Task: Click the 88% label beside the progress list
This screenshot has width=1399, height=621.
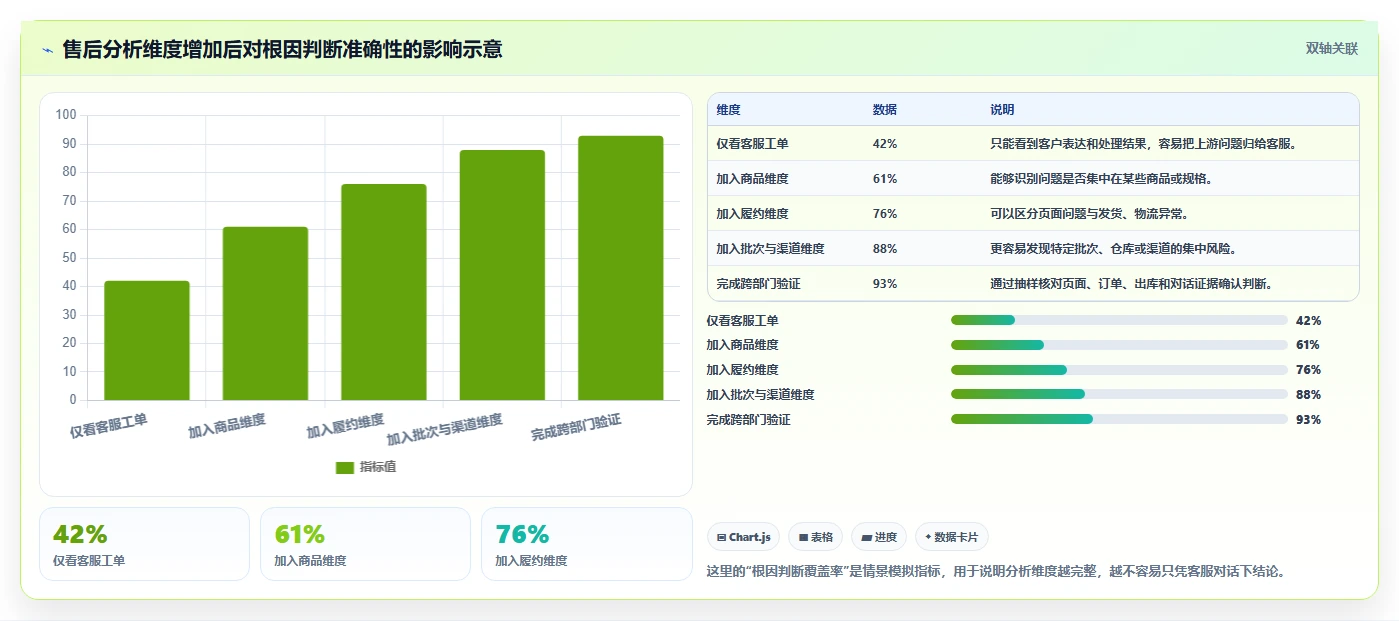Action: pyautogui.click(x=1308, y=395)
